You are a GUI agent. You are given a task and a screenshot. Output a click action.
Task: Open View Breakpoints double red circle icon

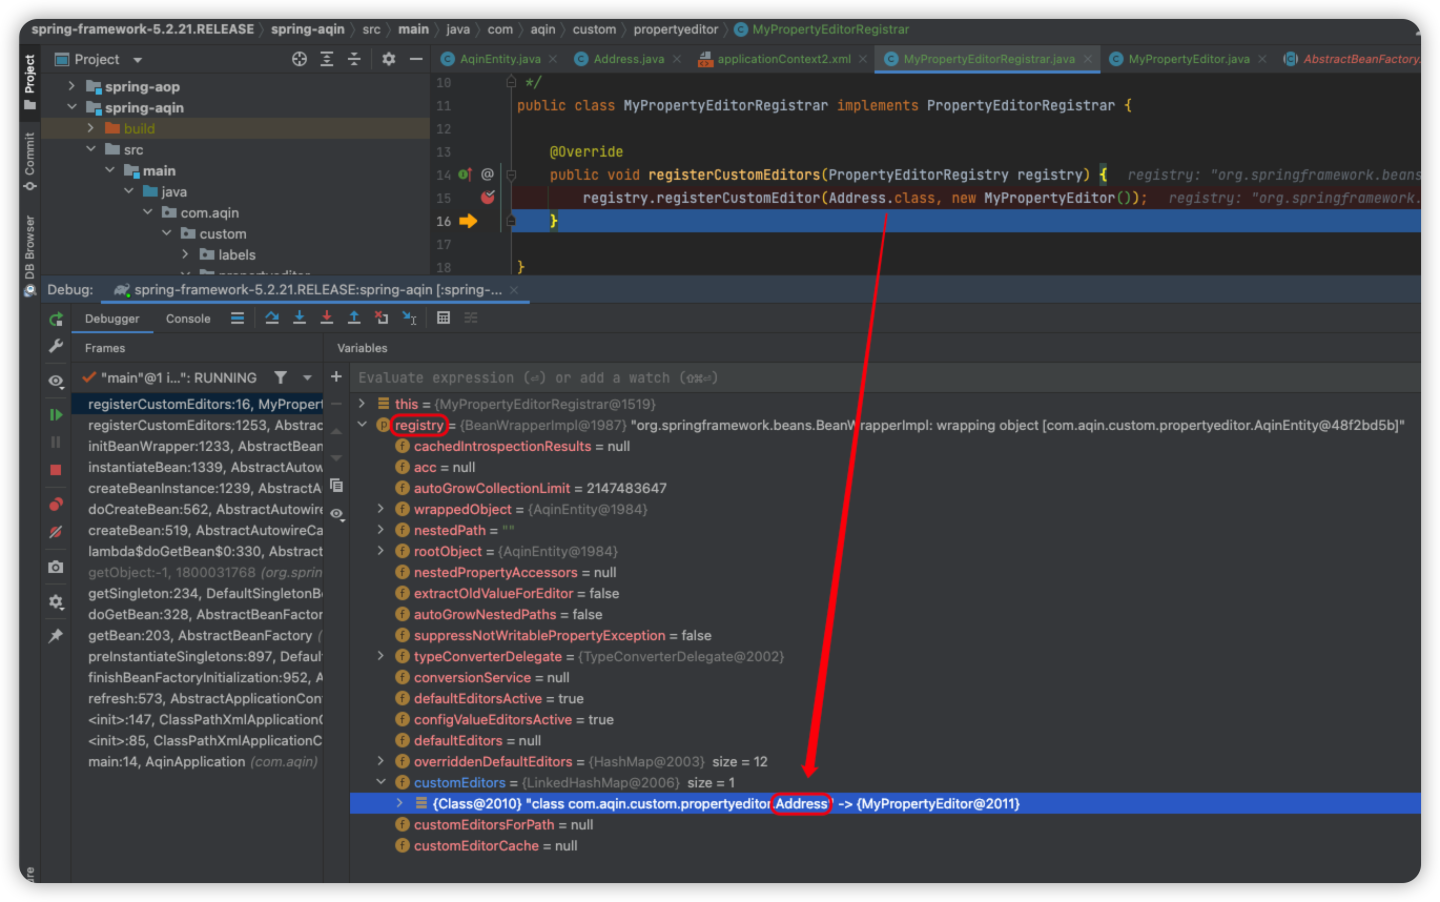click(x=56, y=504)
